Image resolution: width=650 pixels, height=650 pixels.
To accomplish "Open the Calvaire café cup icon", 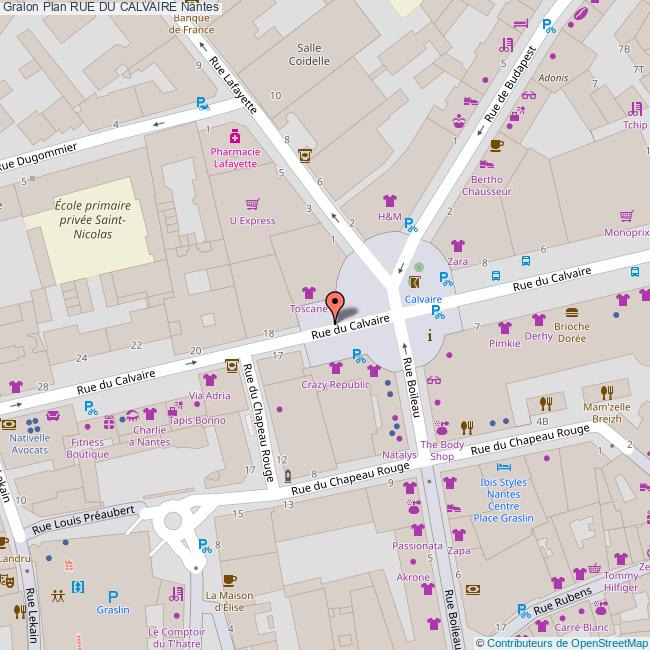I will [415, 282].
